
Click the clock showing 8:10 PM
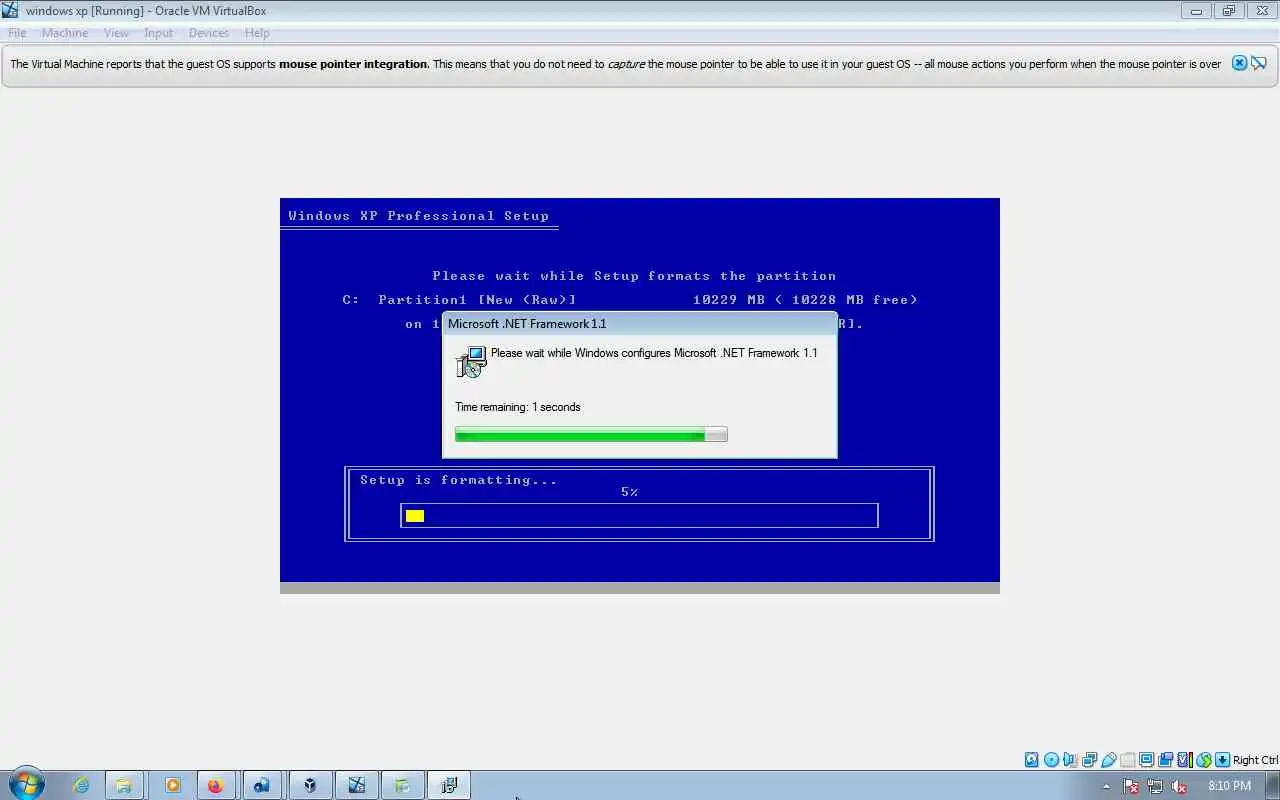coord(1229,786)
